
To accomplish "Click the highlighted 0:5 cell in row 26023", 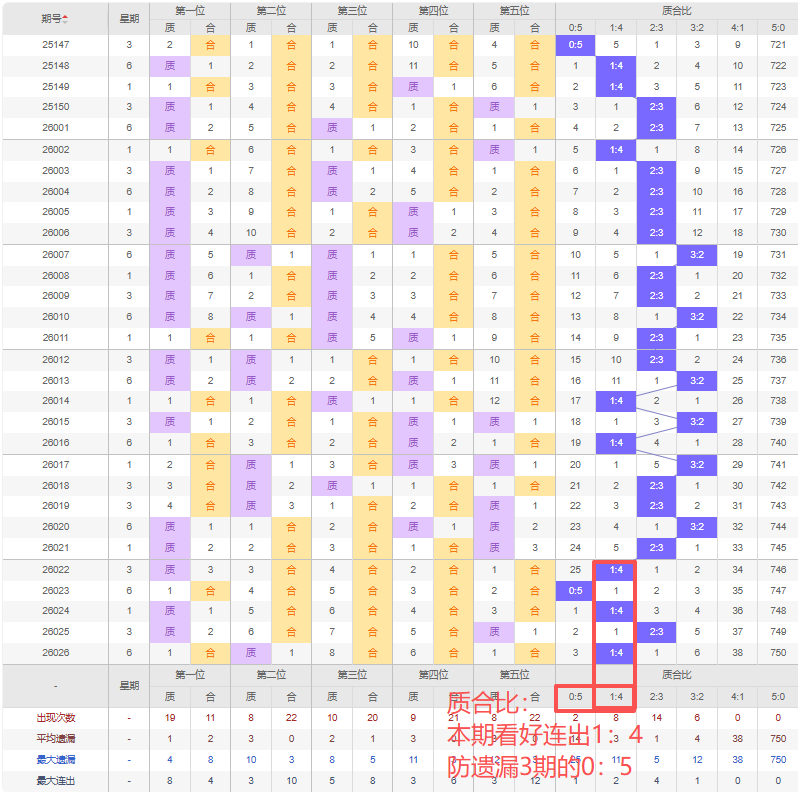I will [575, 590].
